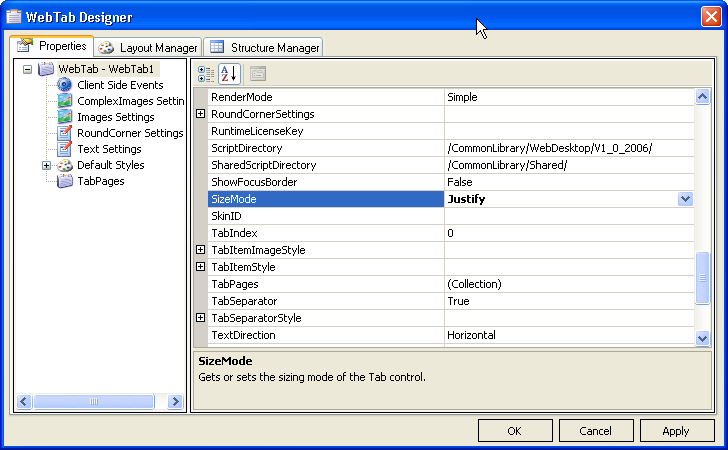Switch to the Layout Manager tab

(x=148, y=47)
